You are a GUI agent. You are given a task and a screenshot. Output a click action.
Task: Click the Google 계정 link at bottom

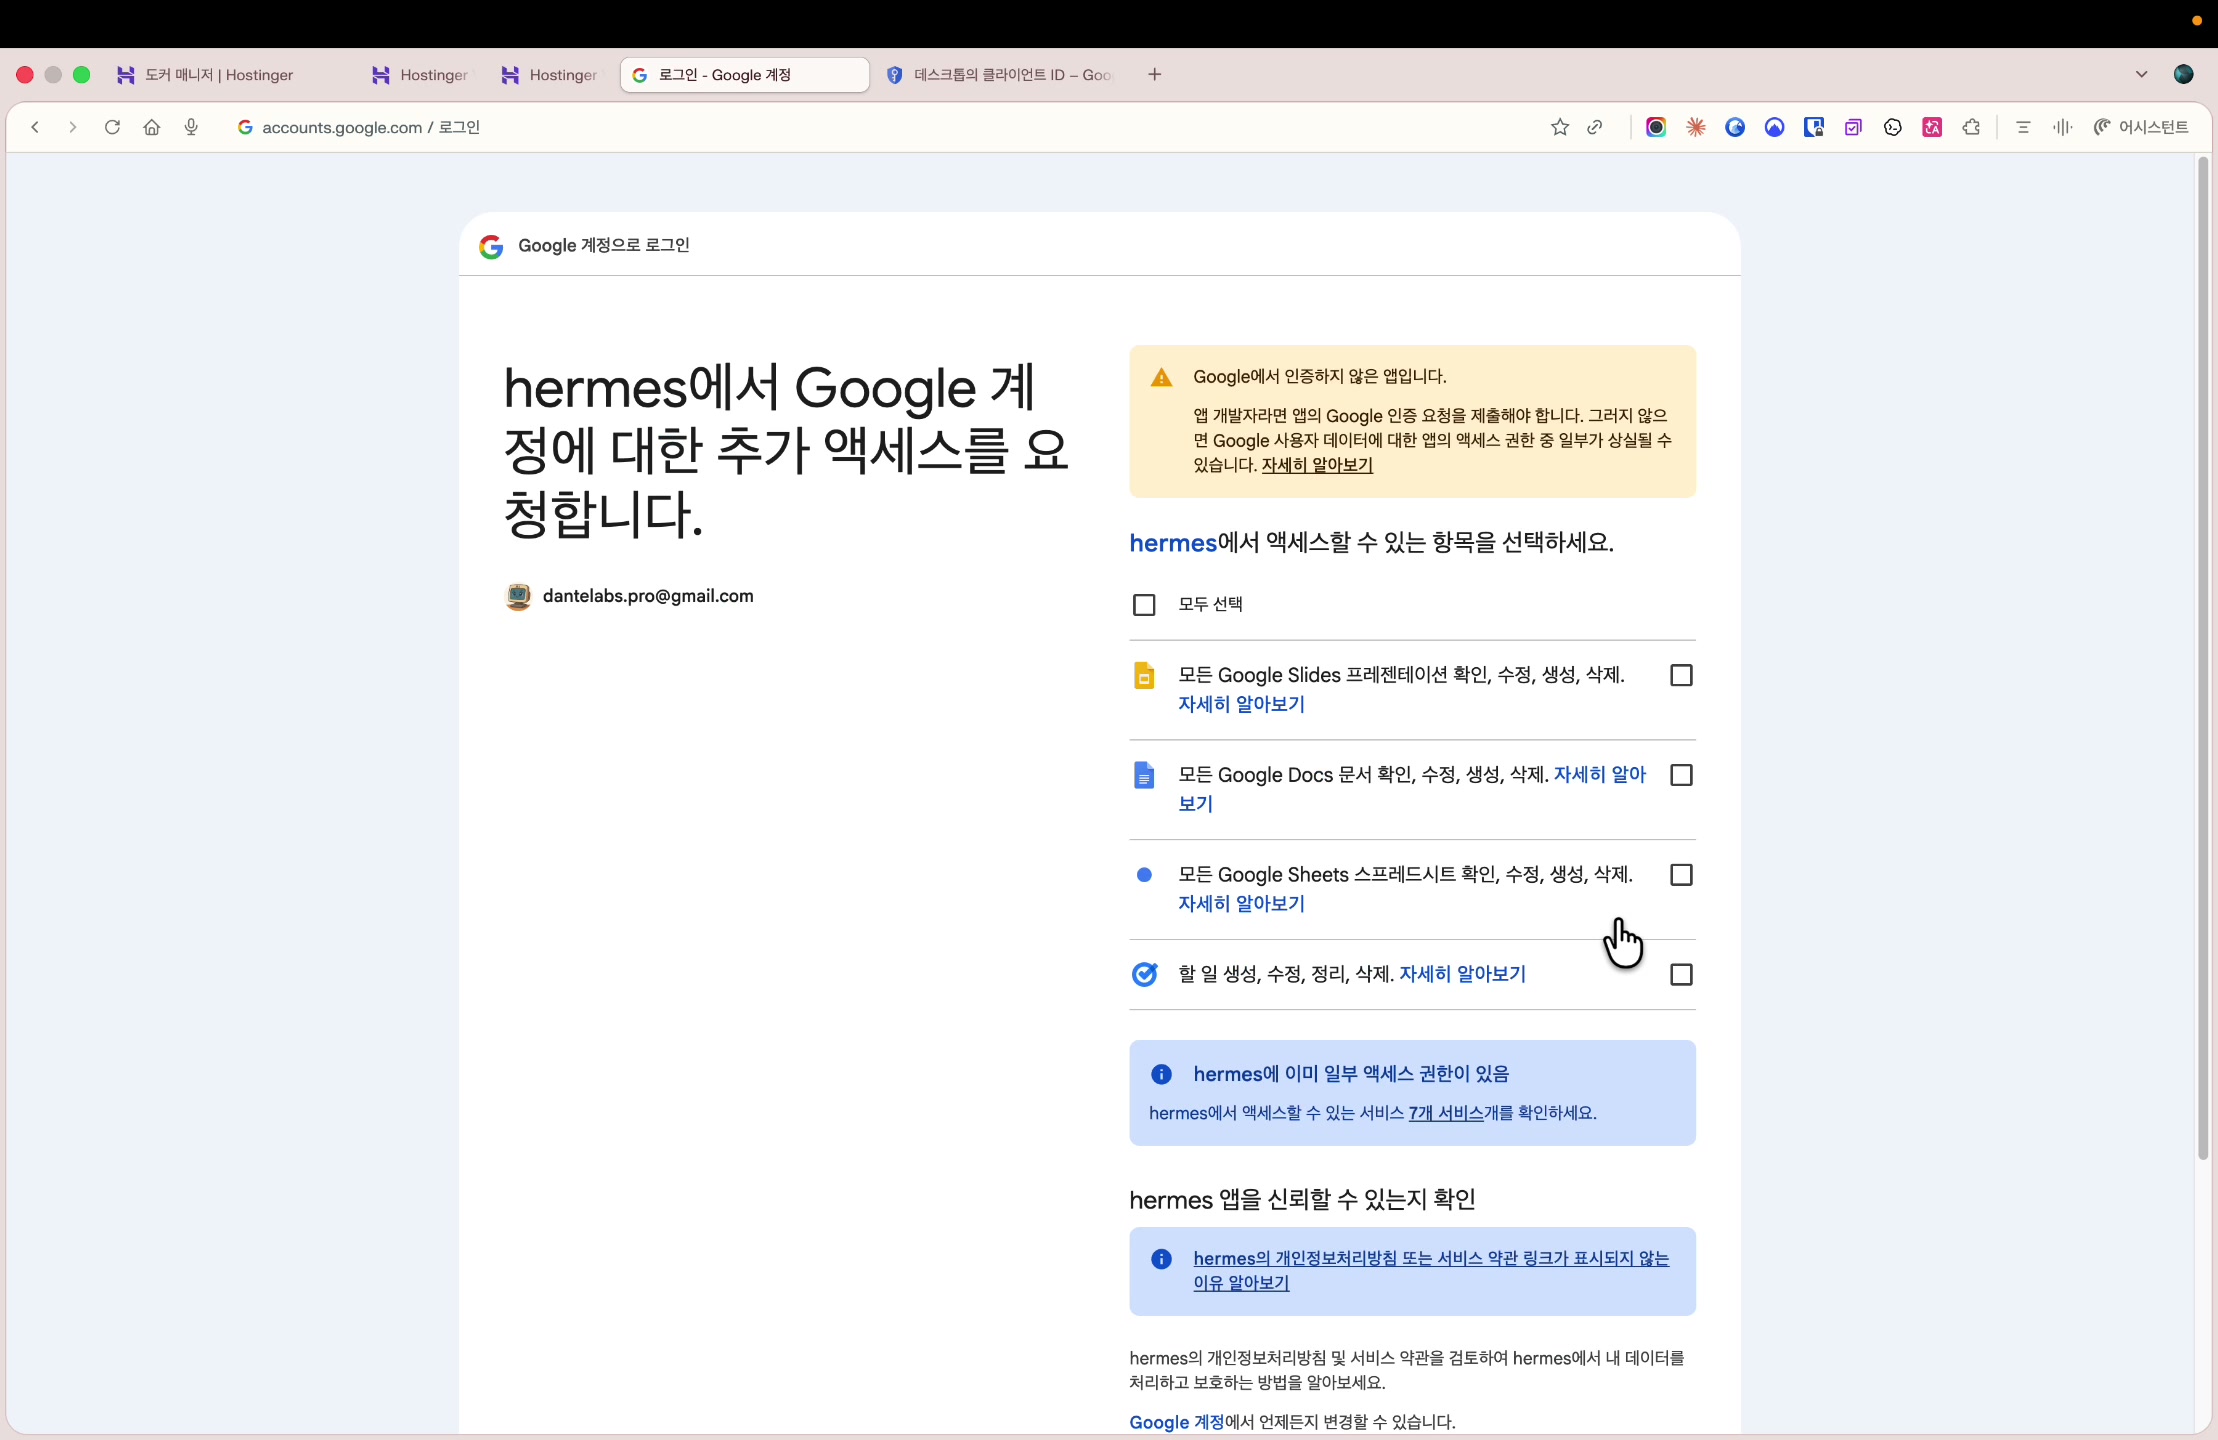point(1176,1422)
